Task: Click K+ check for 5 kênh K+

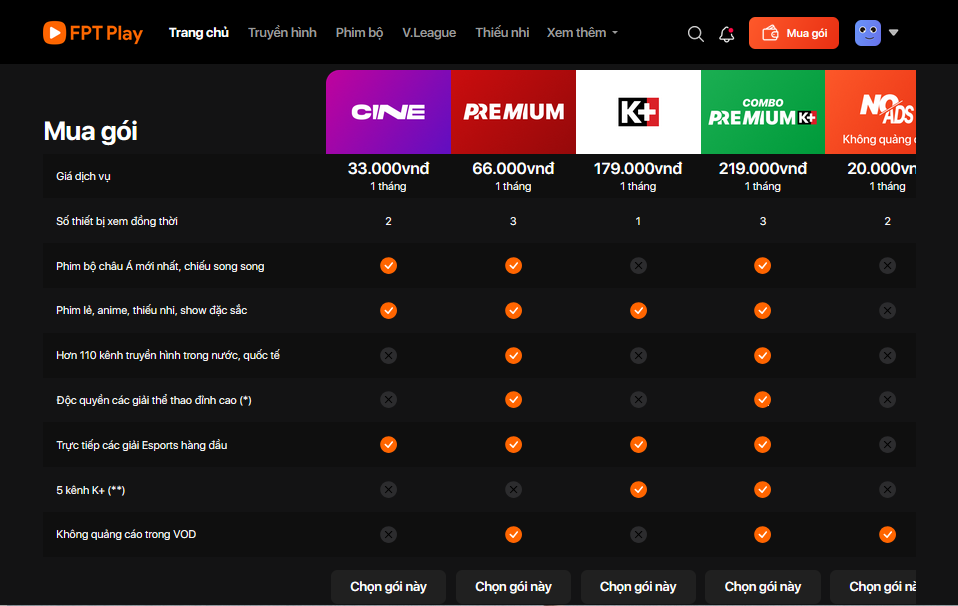Action: [638, 489]
